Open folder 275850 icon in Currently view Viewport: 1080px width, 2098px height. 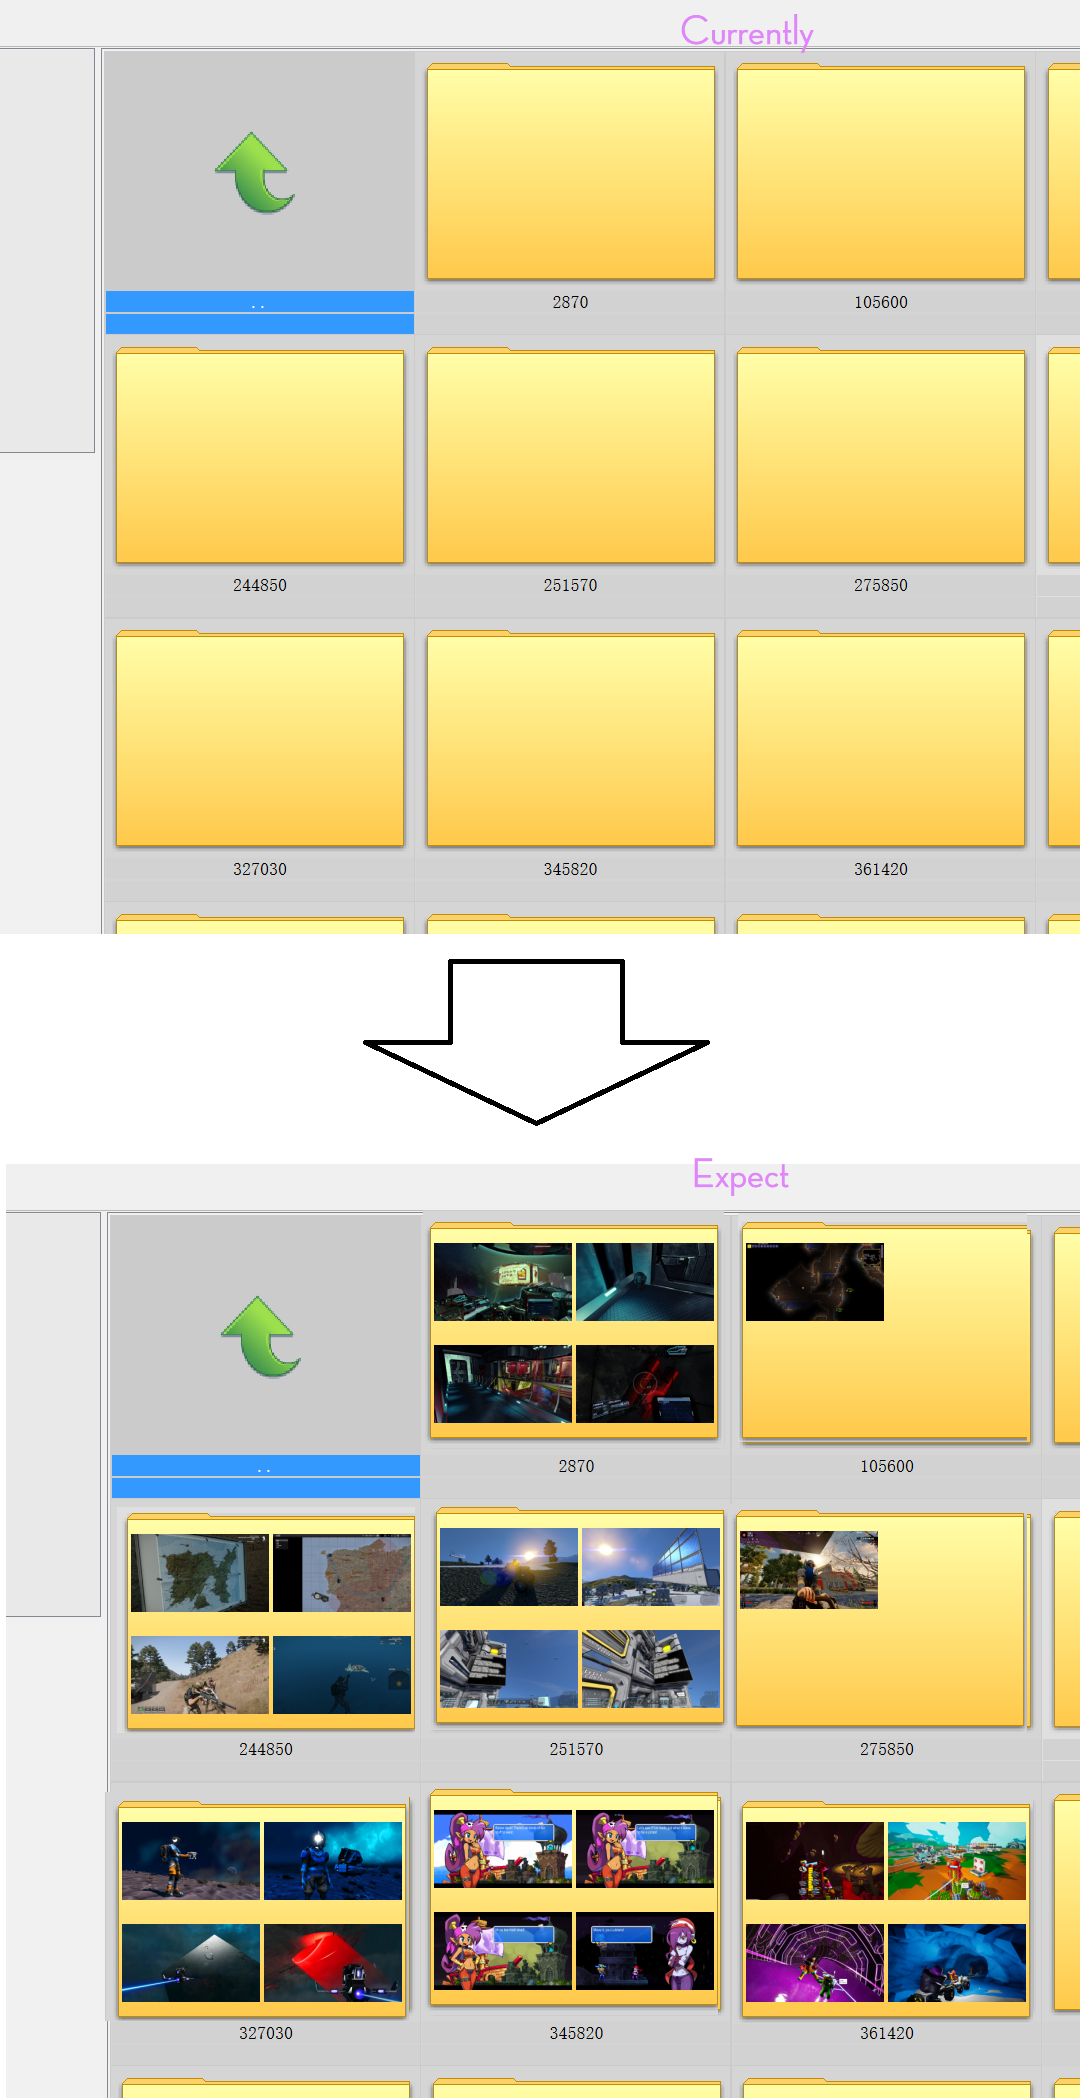pos(881,456)
